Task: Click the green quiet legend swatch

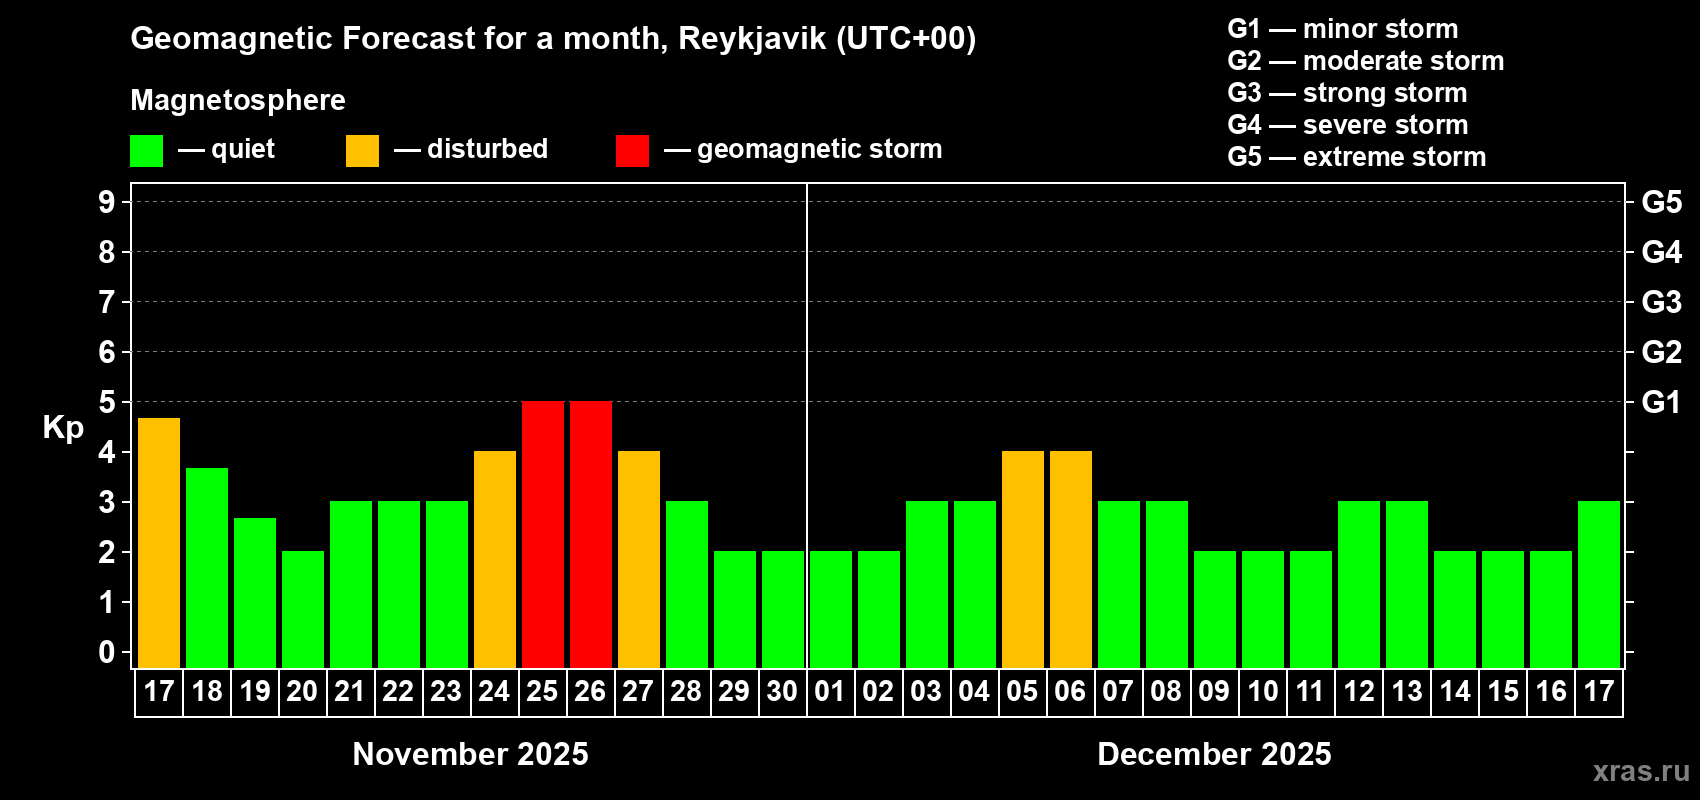Action: (x=146, y=151)
